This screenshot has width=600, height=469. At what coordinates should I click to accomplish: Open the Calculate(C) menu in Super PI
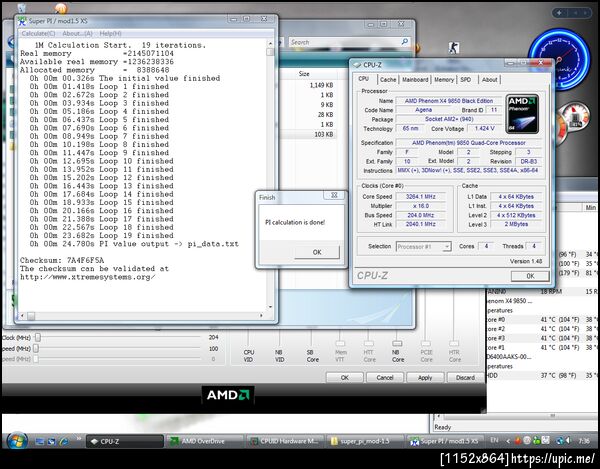[38, 34]
